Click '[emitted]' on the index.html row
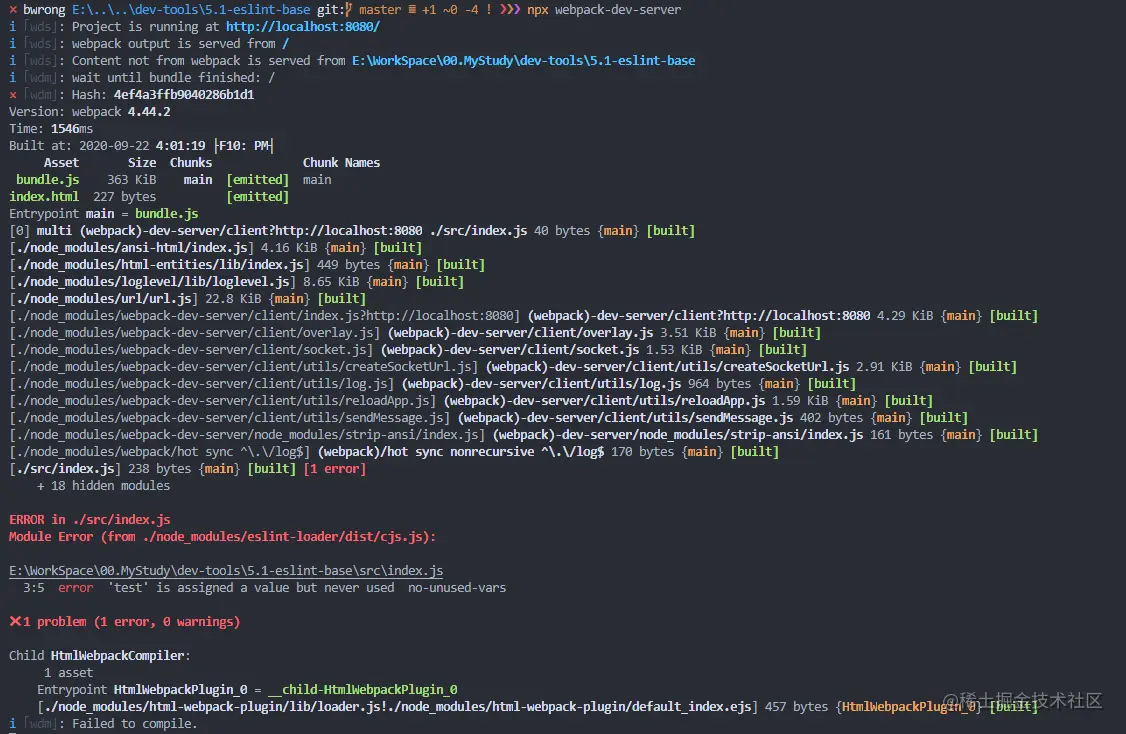This screenshot has width=1126, height=734. click(258, 197)
